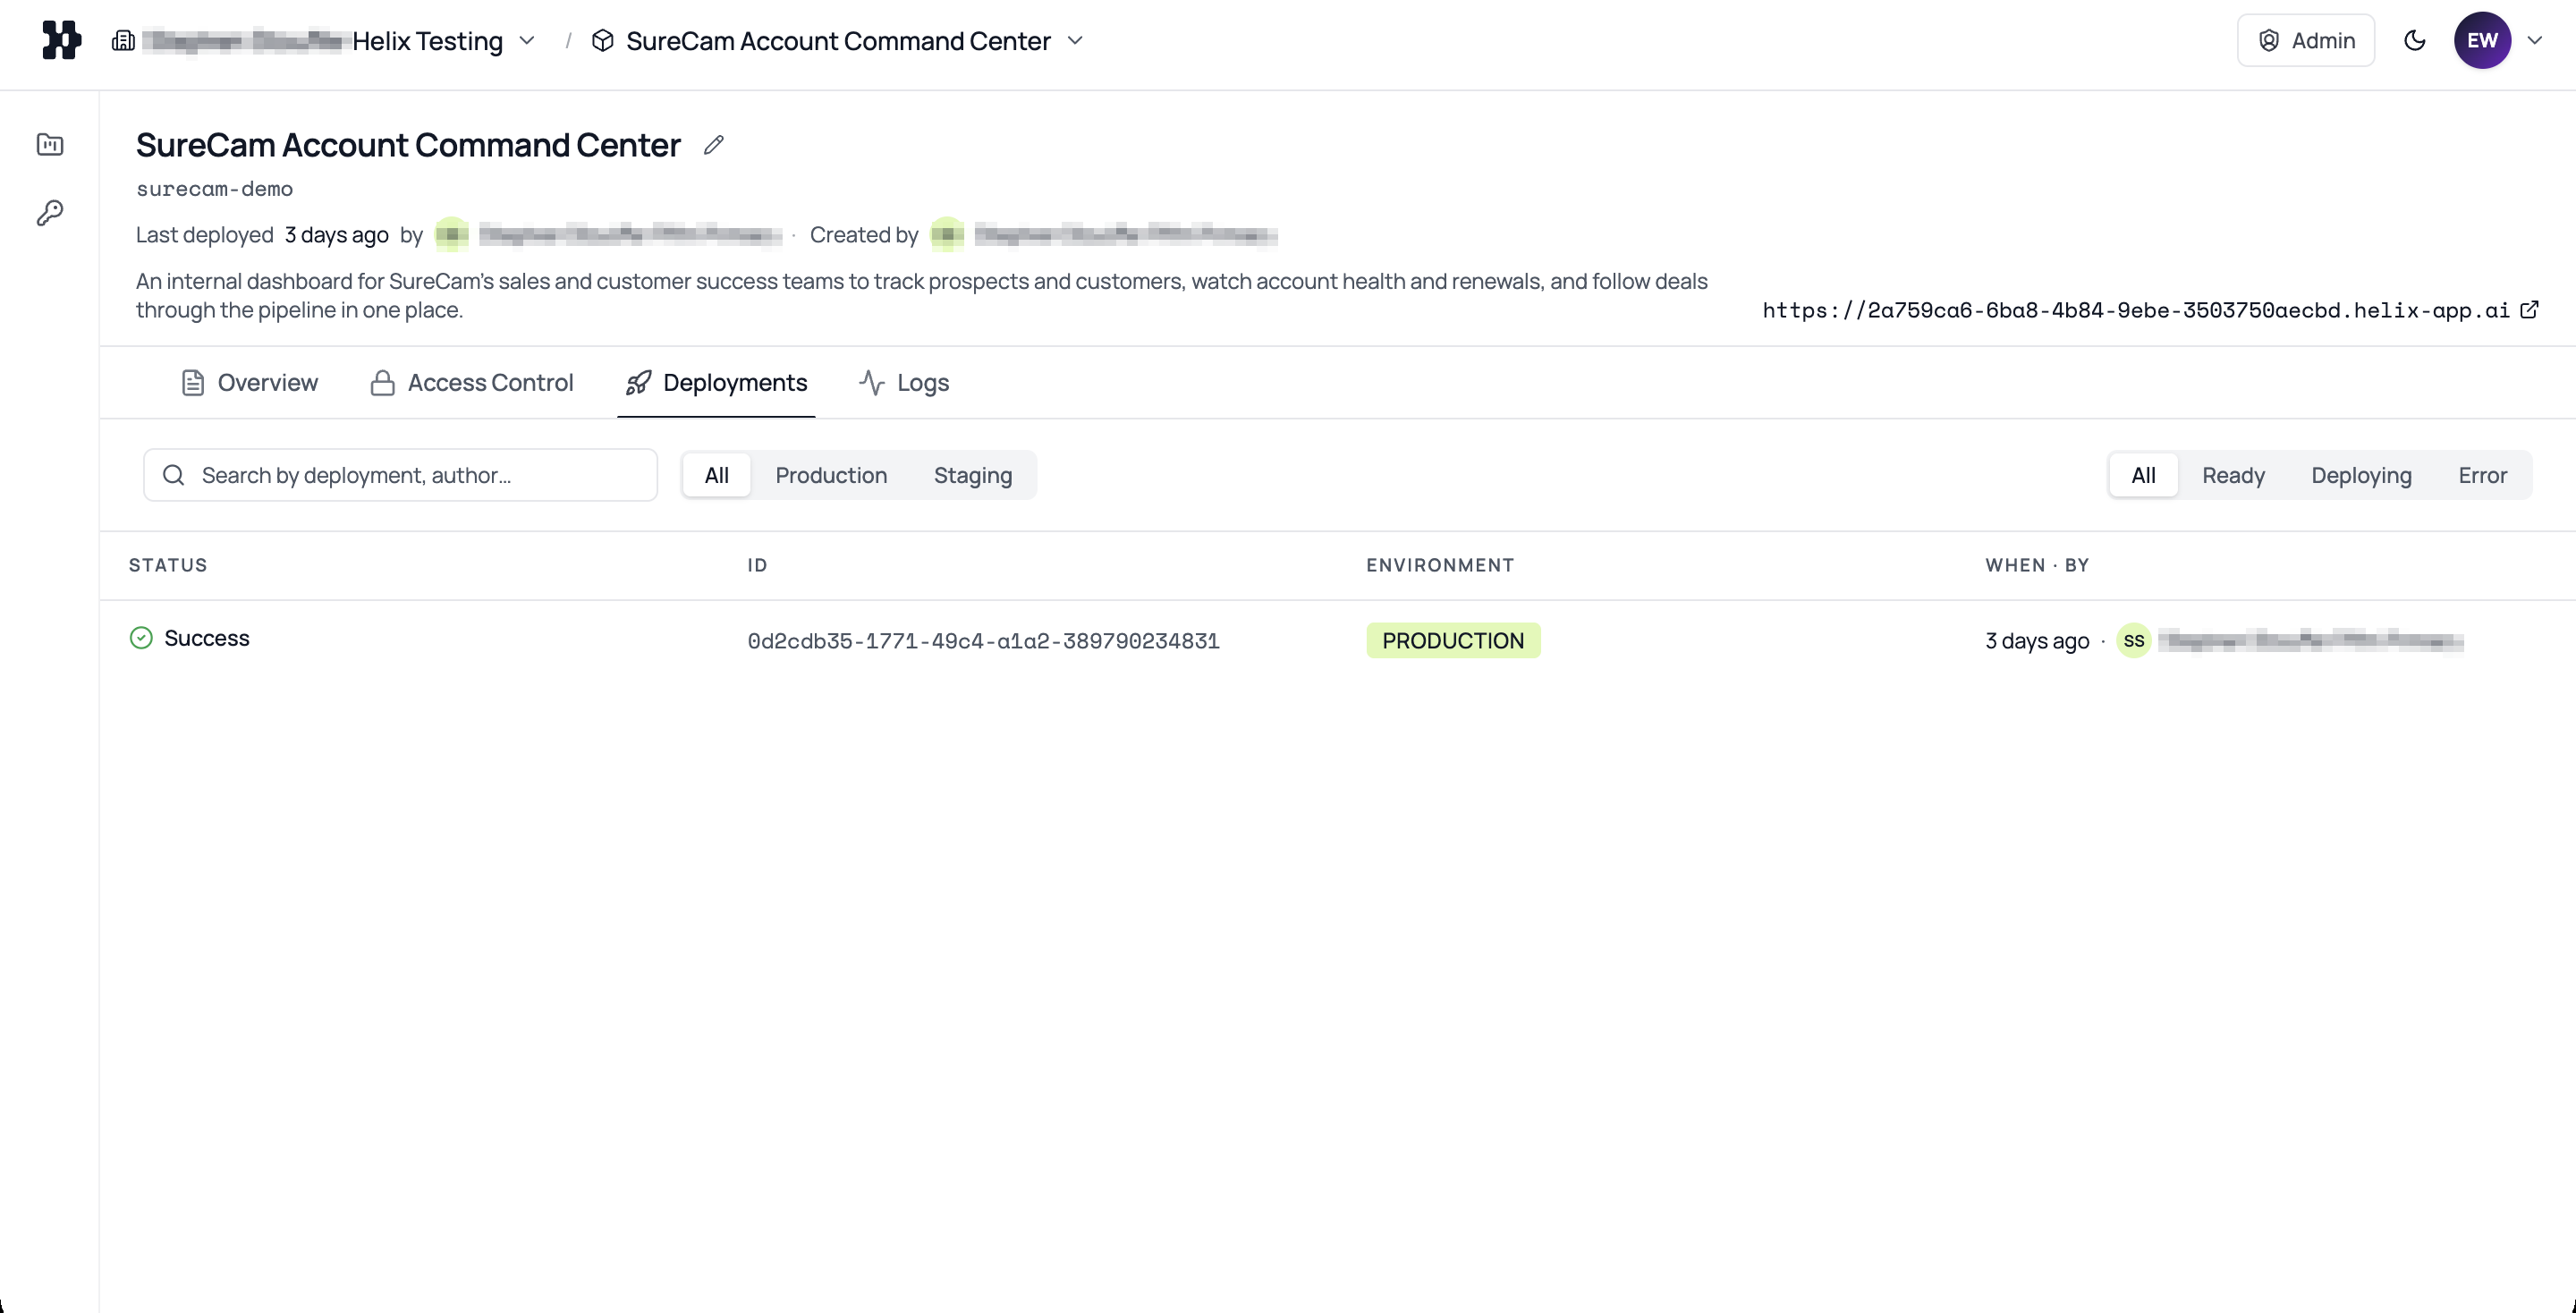The image size is (2576, 1313).
Task: Click the WHEN · BY column header
Action: tap(2037, 565)
